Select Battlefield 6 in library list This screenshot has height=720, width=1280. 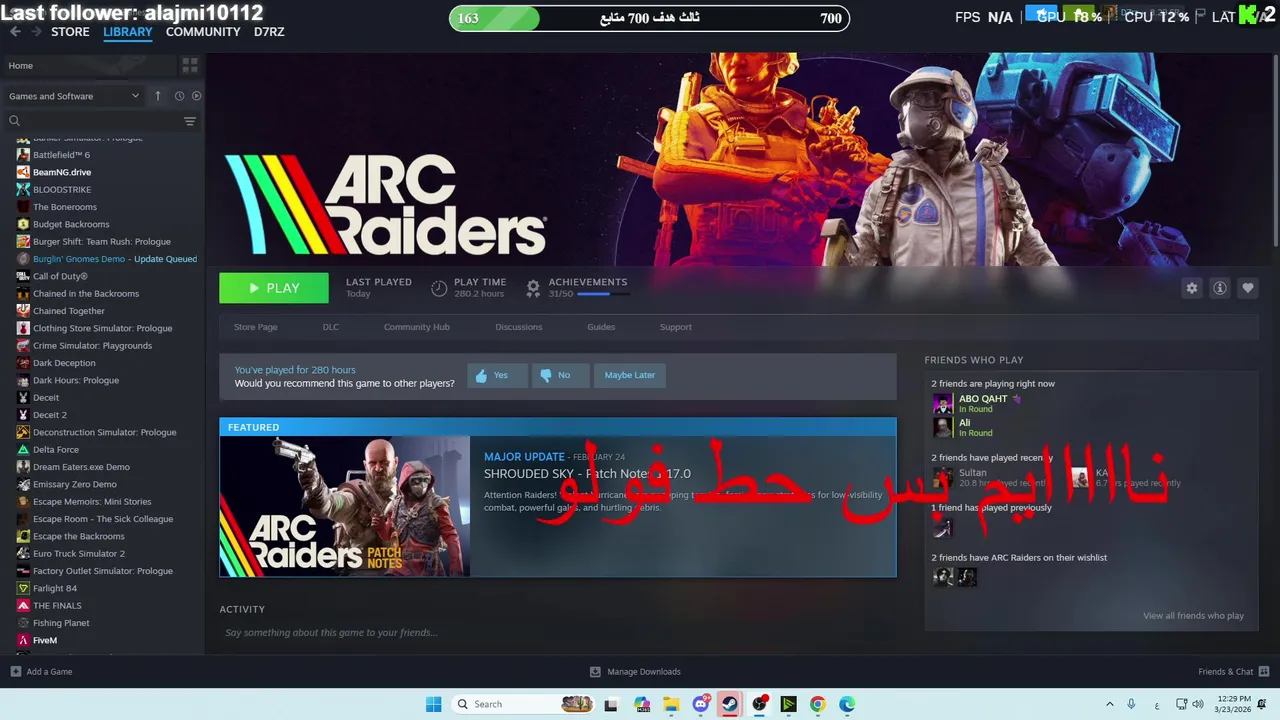click(x=61, y=155)
